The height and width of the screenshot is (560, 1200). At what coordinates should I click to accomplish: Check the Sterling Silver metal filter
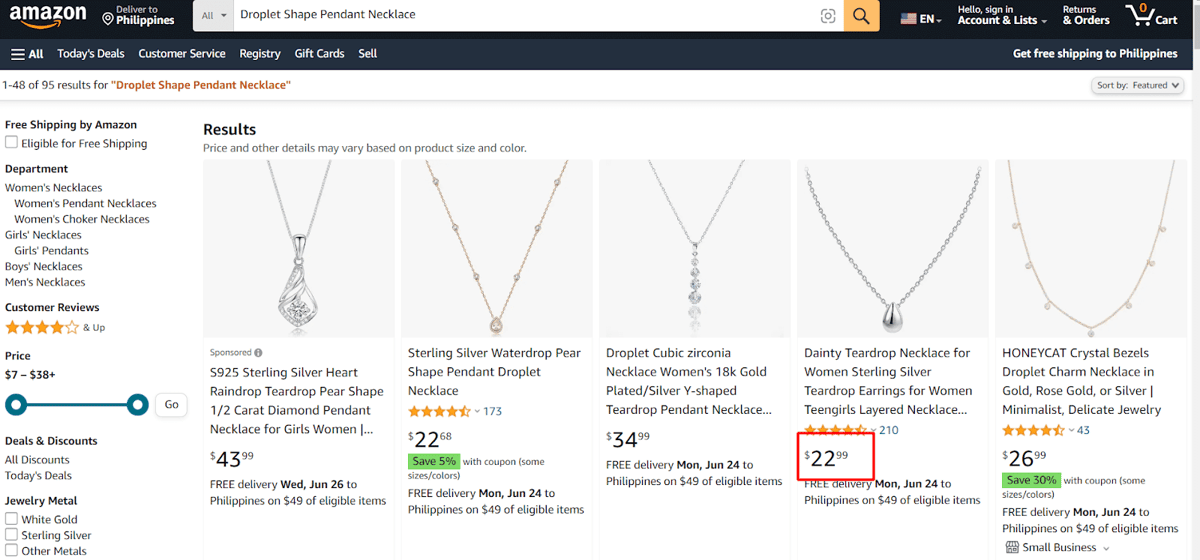[x=11, y=535]
